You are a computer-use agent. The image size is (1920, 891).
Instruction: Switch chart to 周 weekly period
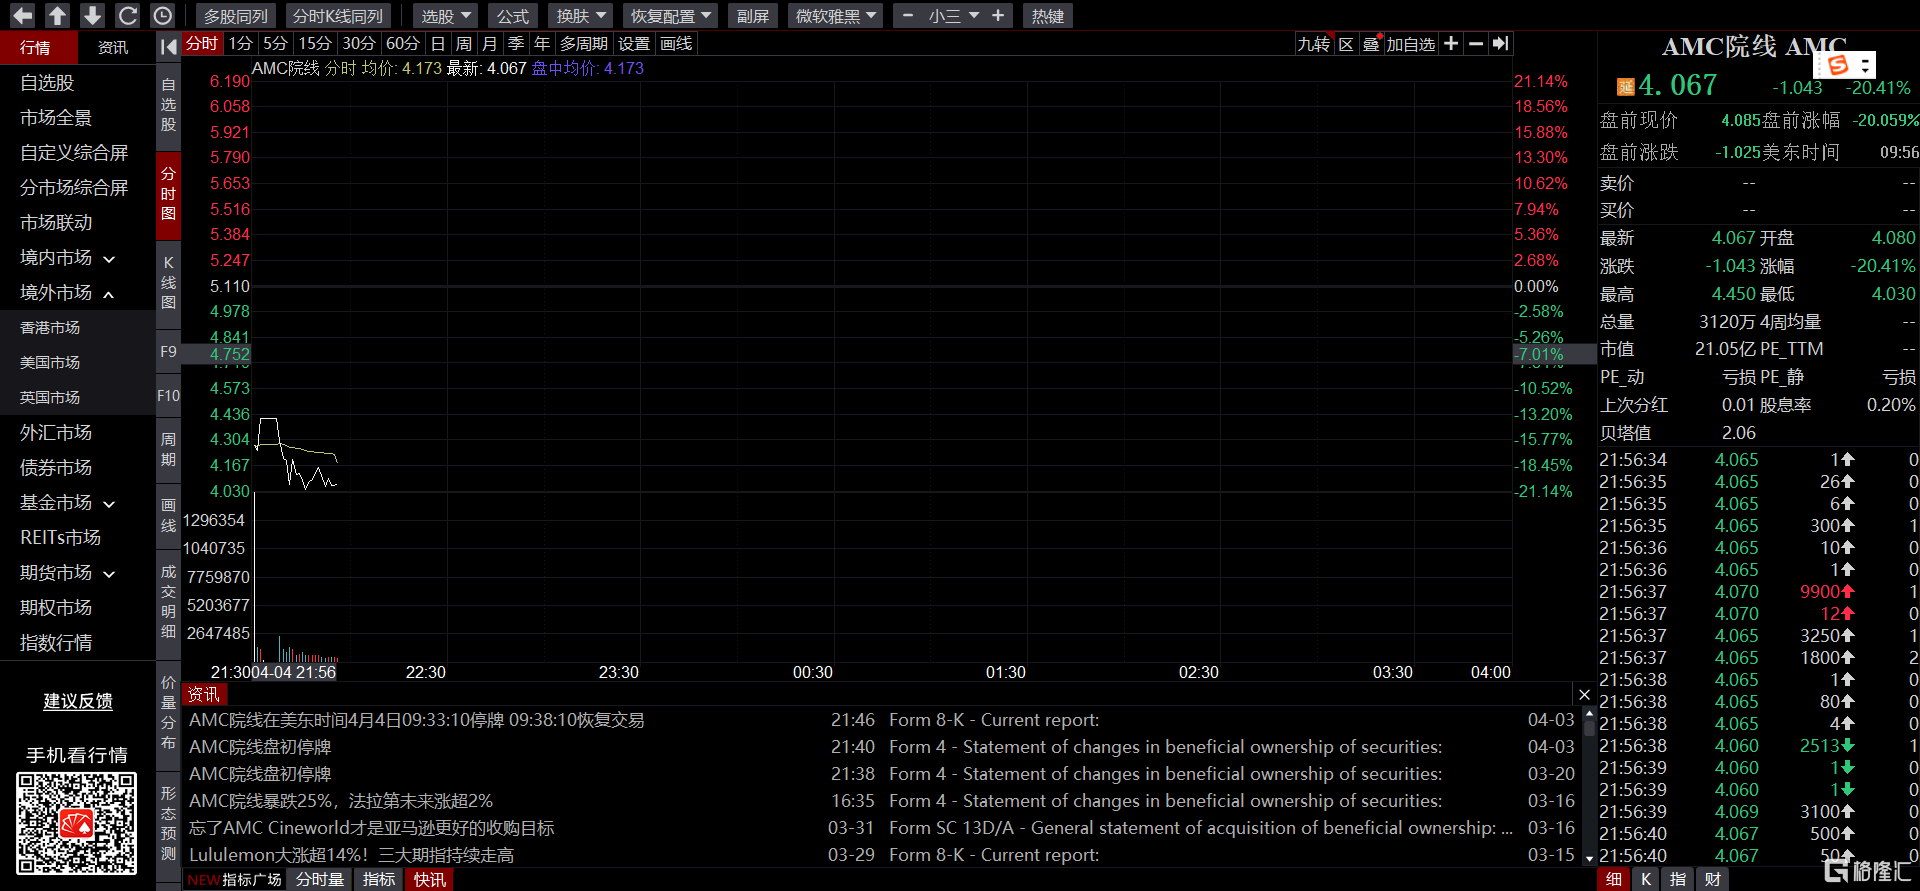[x=463, y=44]
